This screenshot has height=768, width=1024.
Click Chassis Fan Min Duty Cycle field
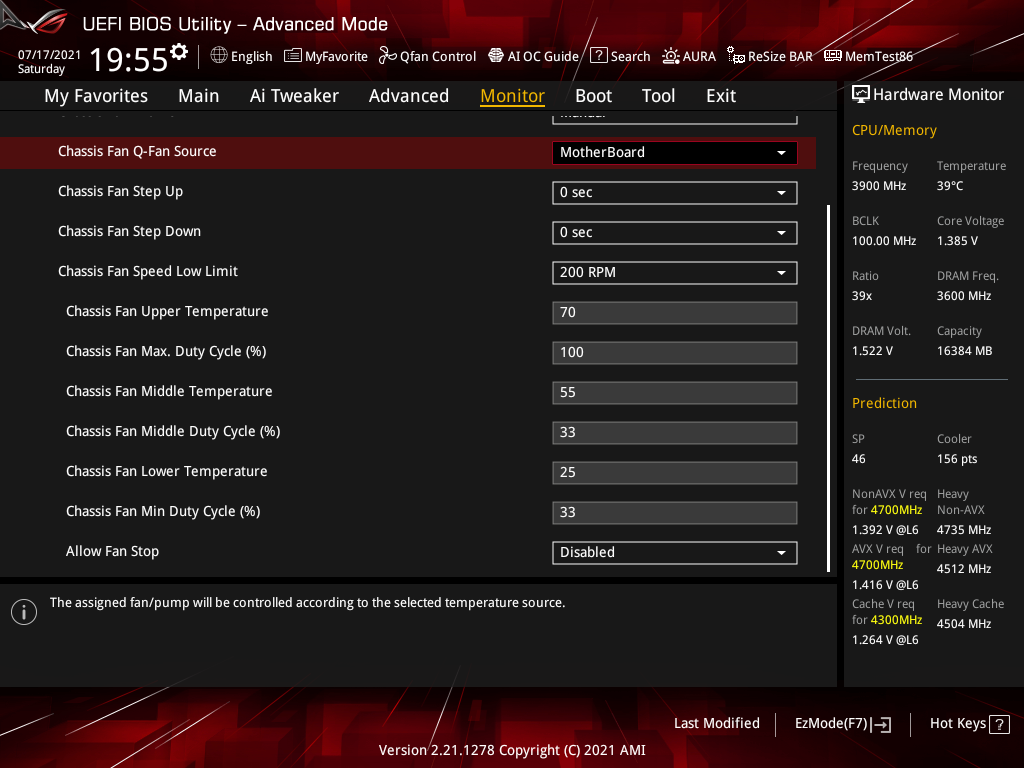[675, 512]
